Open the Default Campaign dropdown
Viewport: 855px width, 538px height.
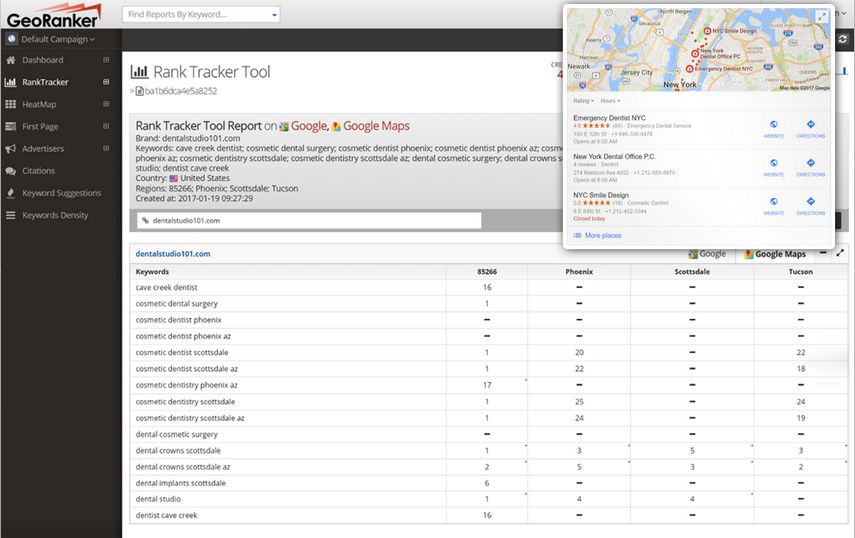(x=57, y=39)
